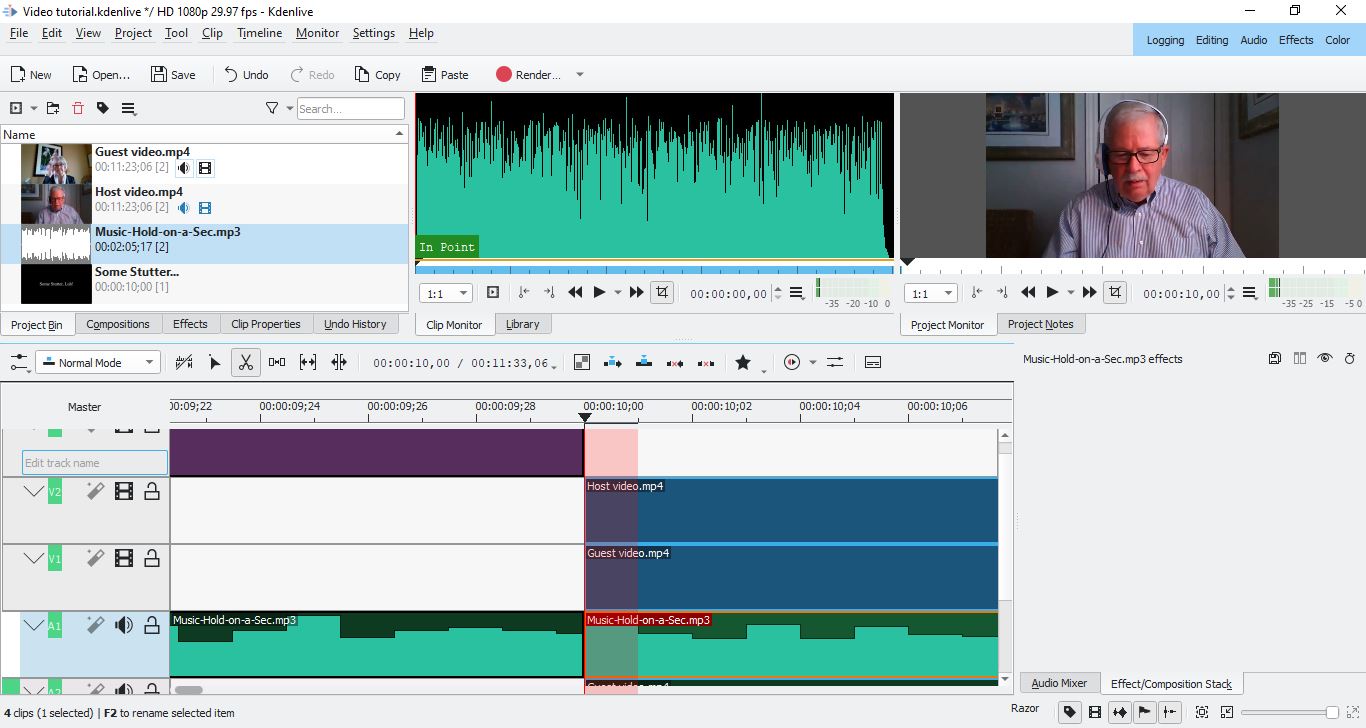The image size is (1366, 728).
Task: Toggle show video thumbnails in status bar
Action: 1095,712
